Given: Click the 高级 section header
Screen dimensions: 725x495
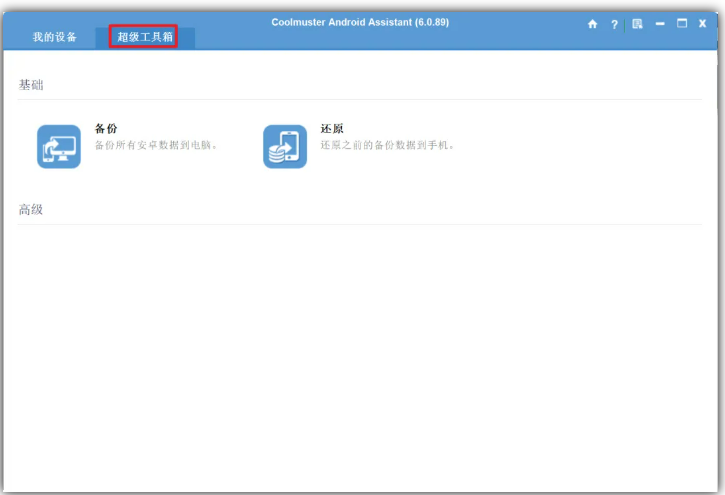Looking at the screenshot, I should 31,210.
